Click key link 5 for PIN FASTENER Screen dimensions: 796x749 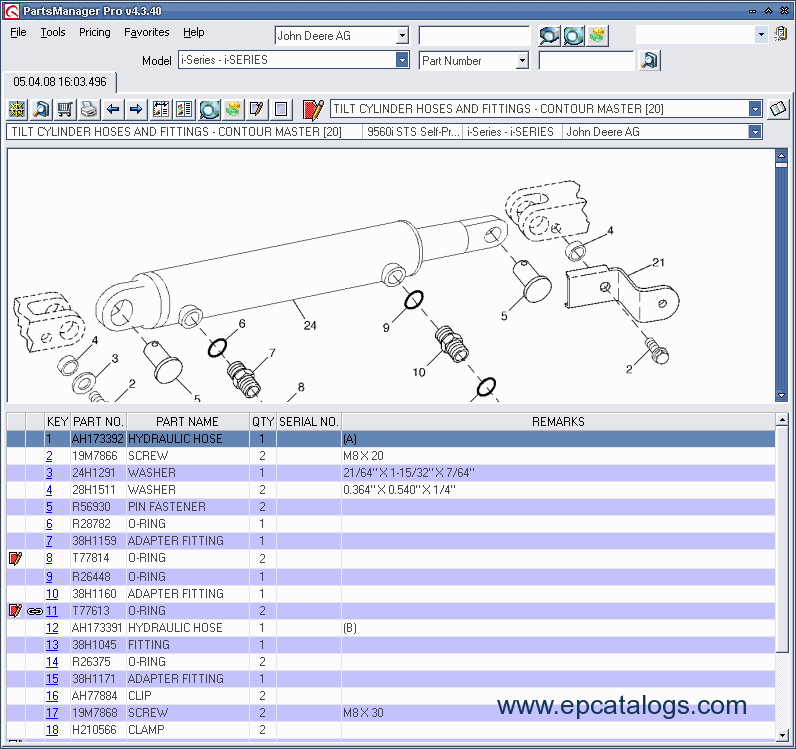(x=49, y=507)
